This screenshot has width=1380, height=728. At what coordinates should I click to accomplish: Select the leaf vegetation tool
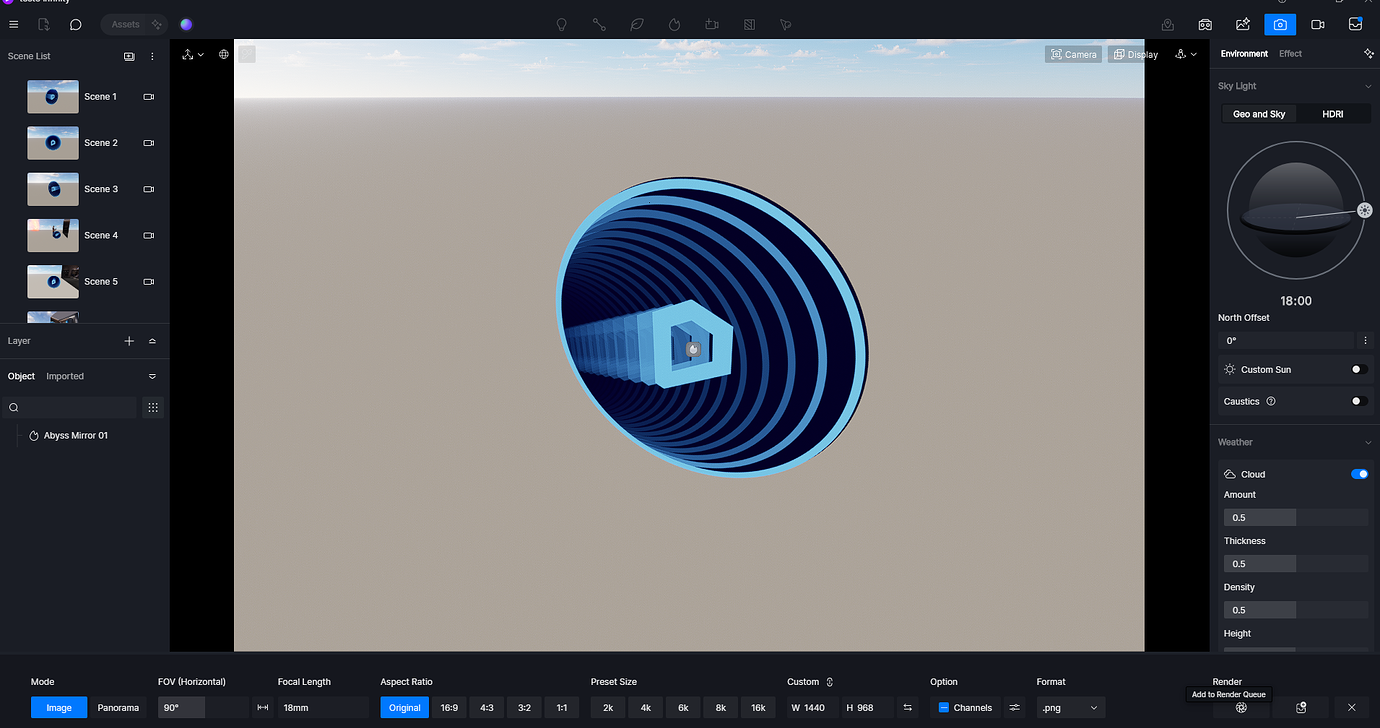pyautogui.click(x=637, y=24)
